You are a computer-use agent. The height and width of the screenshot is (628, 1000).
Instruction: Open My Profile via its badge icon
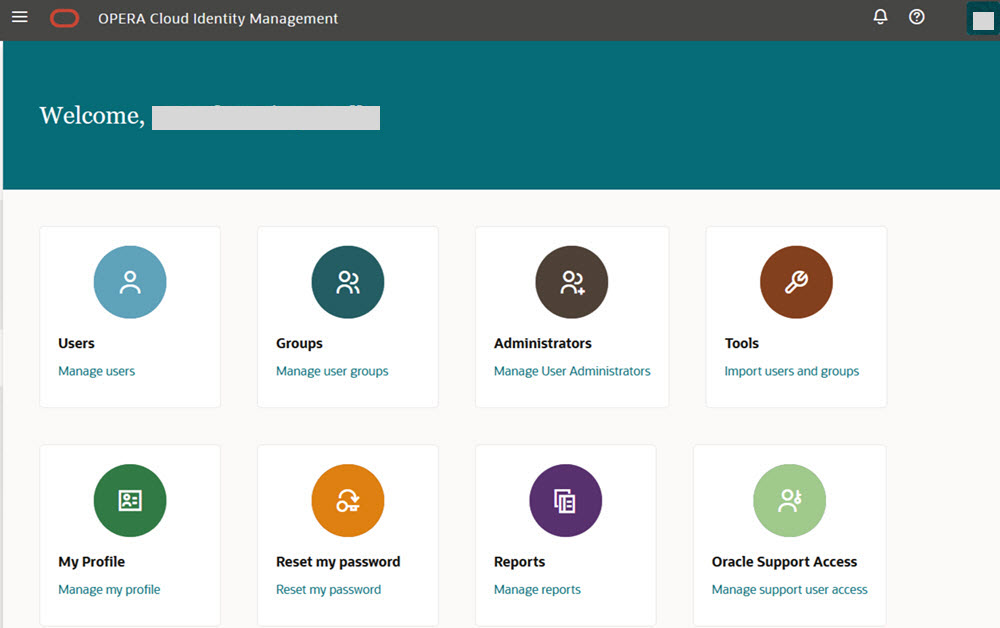[x=130, y=500]
